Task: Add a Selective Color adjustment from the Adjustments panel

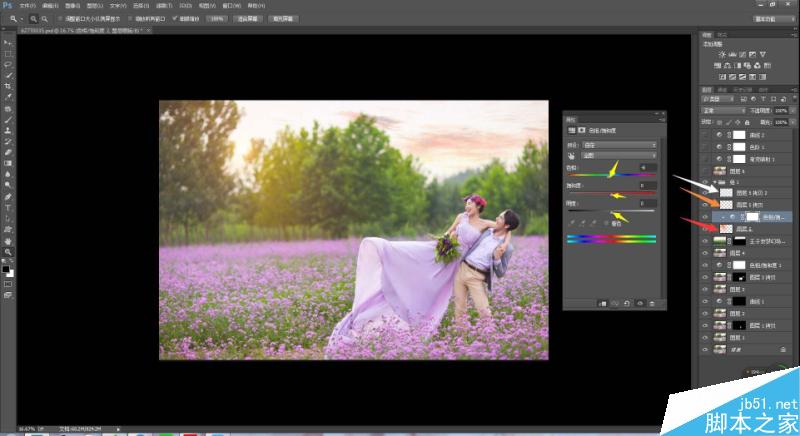Action: [753, 77]
